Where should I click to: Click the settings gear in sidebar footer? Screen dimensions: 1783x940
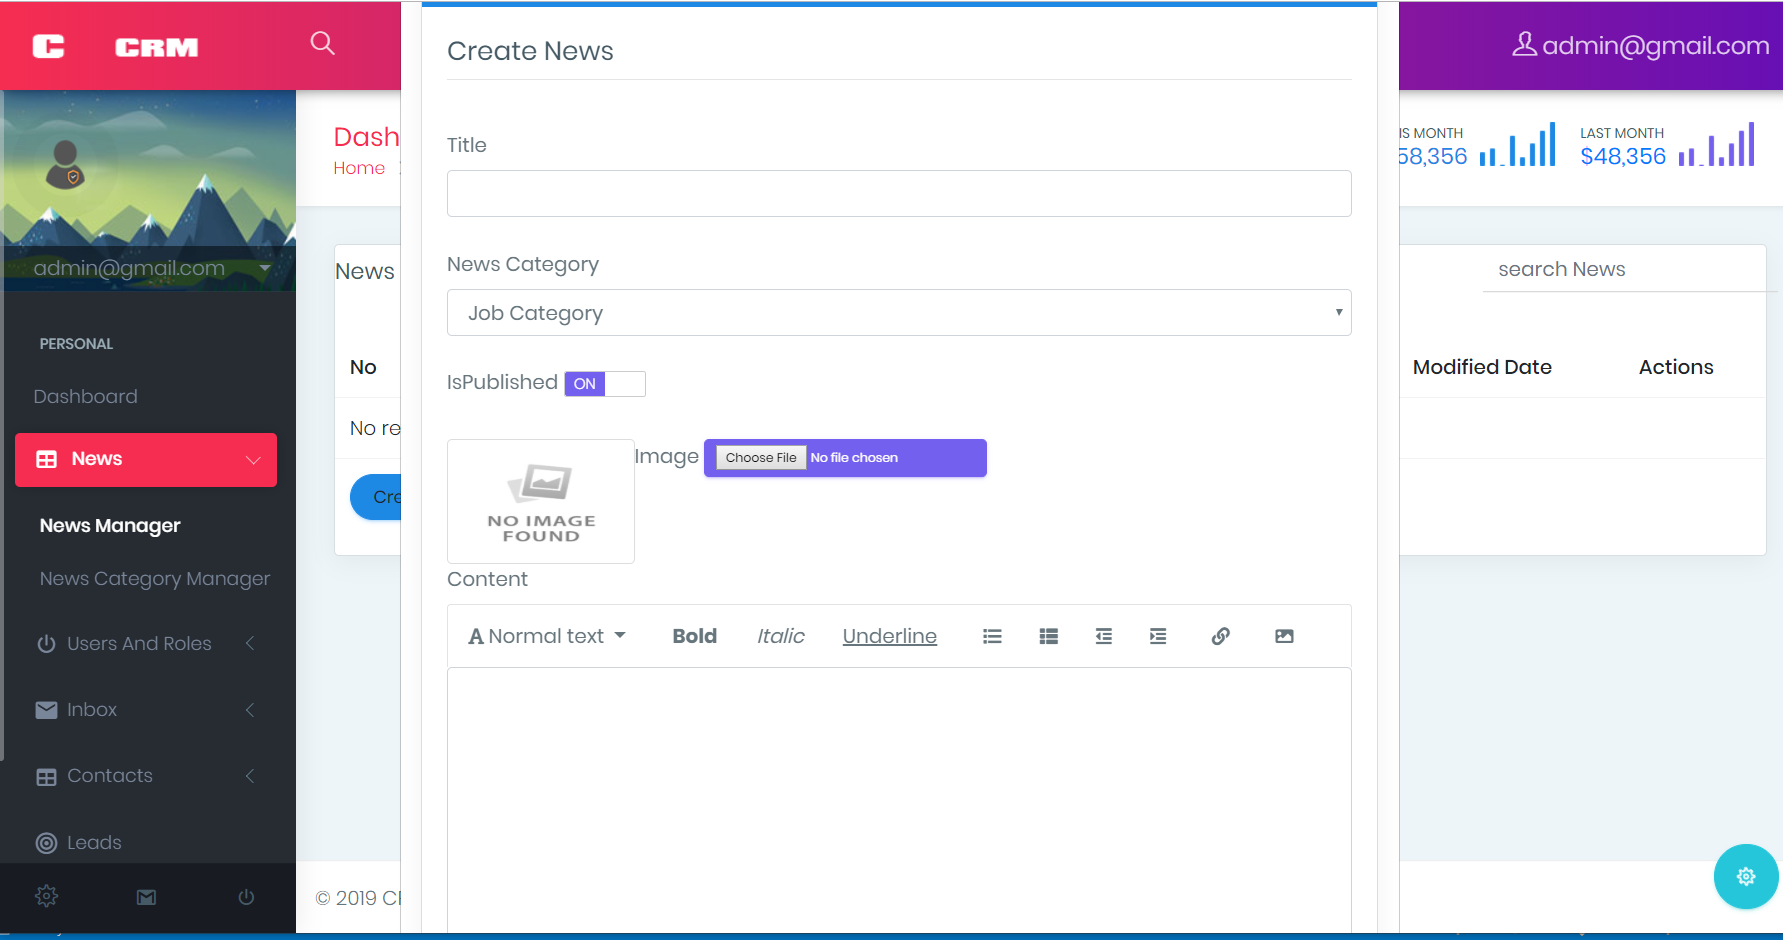(46, 896)
